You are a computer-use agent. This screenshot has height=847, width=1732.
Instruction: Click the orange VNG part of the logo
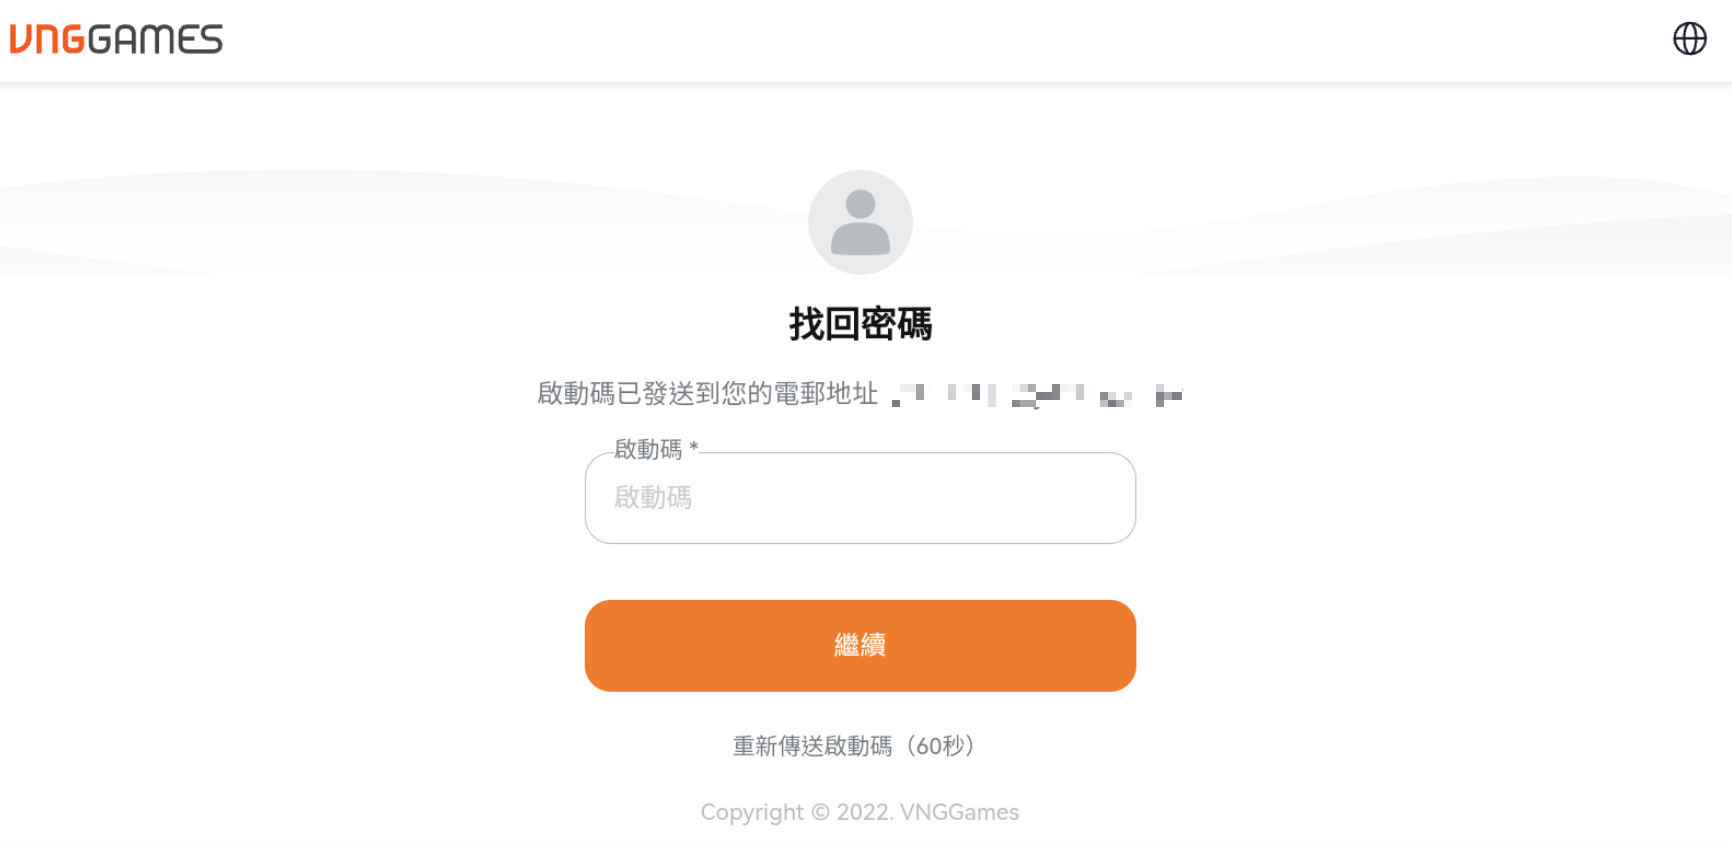47,39
